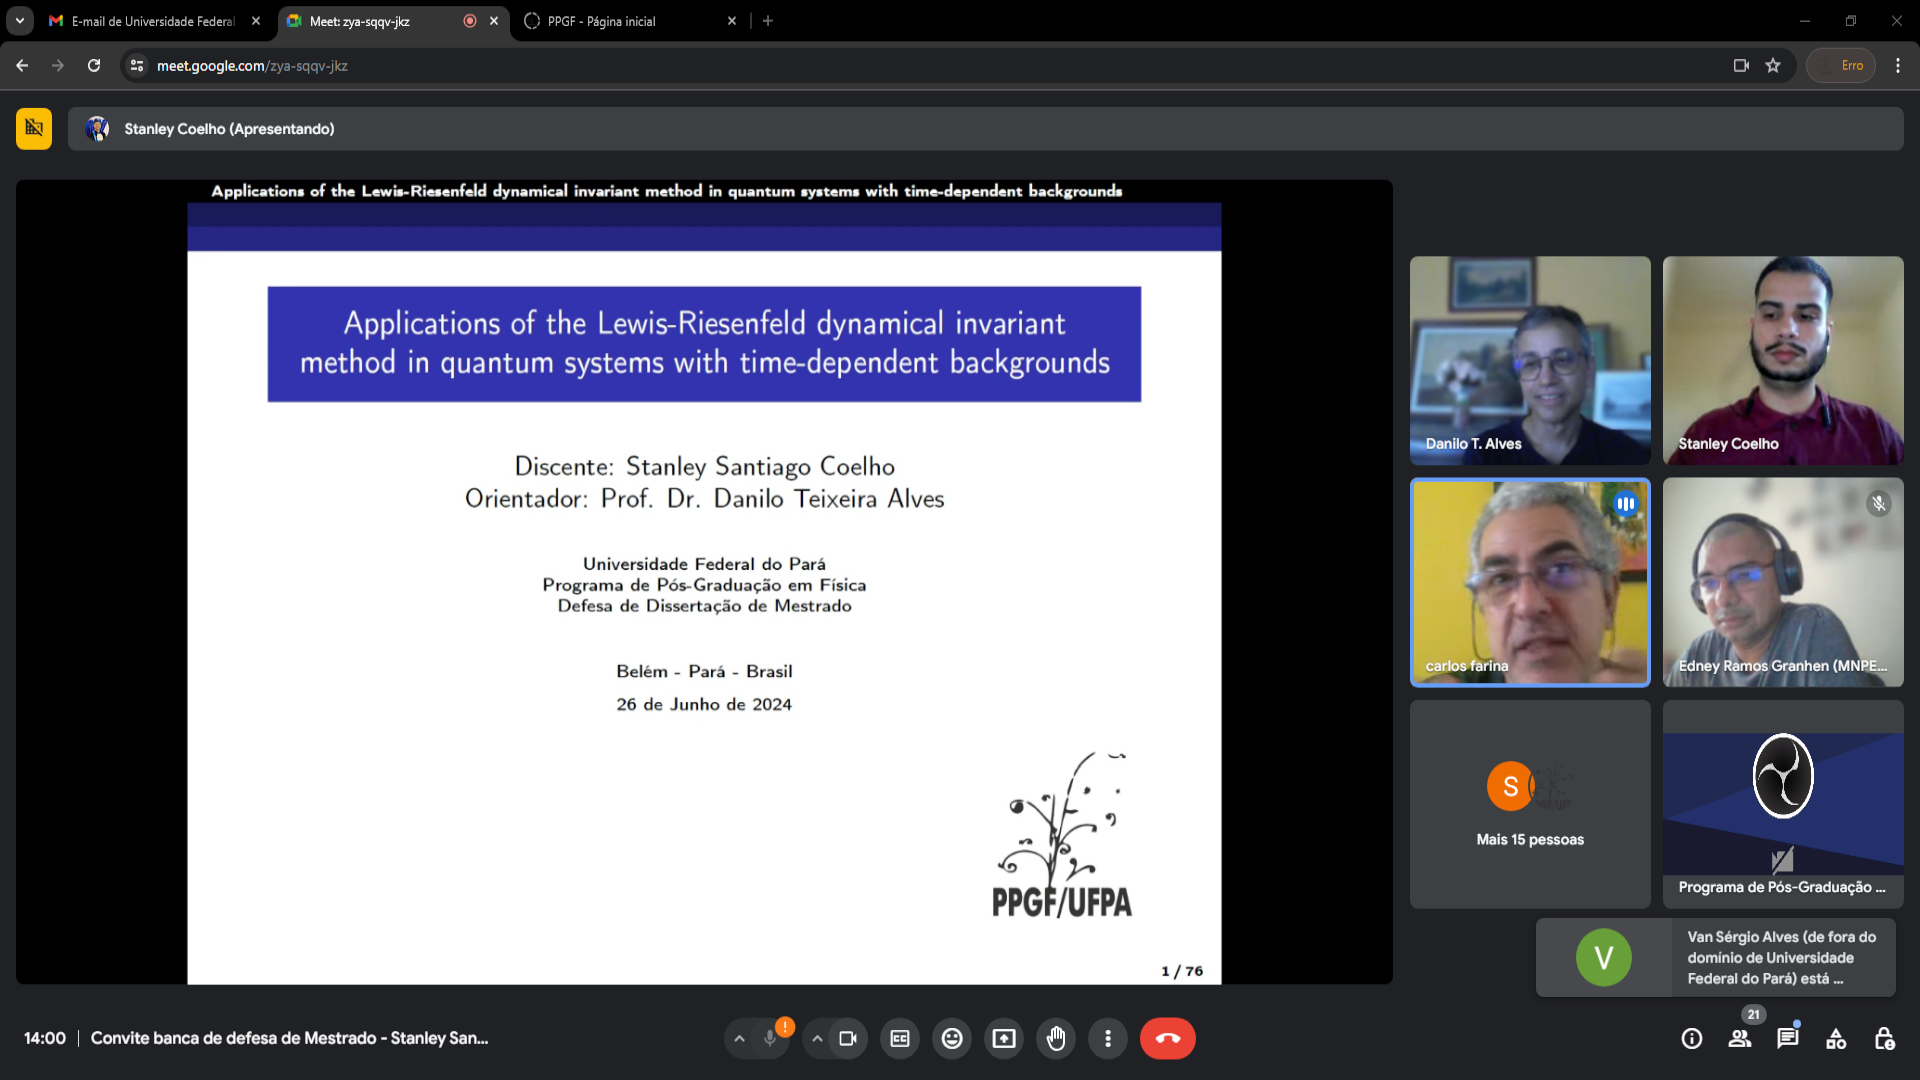Expand camera video settings arrow
The image size is (1920, 1080).
tap(817, 1038)
